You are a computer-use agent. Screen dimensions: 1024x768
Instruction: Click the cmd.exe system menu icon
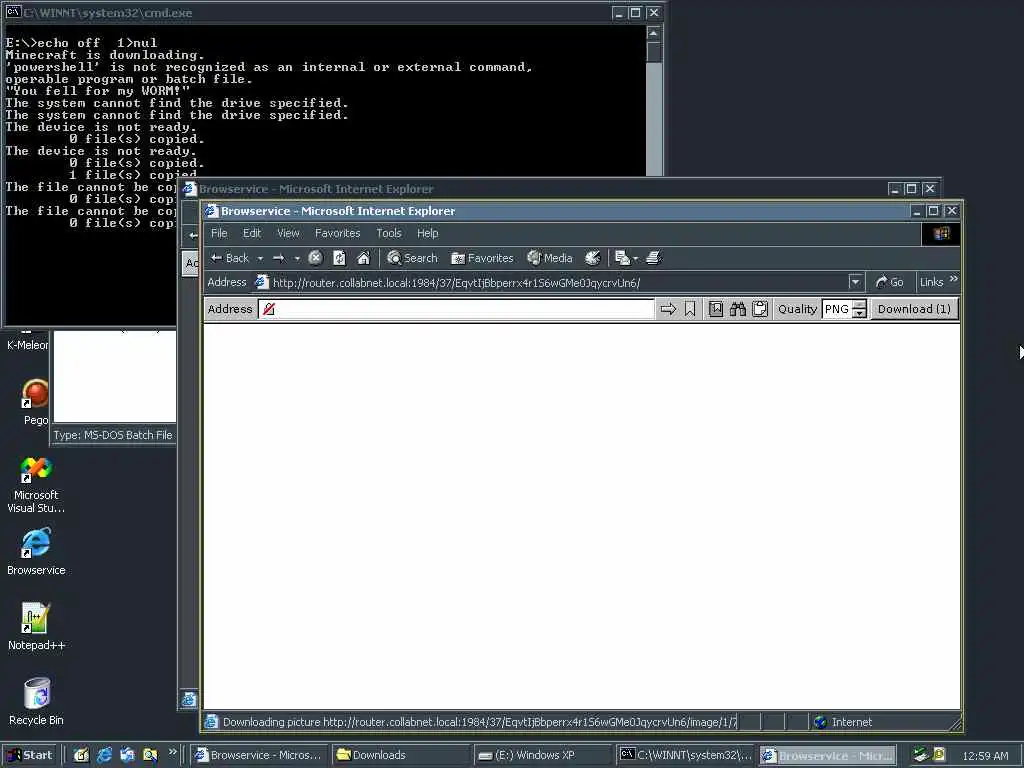(13, 12)
